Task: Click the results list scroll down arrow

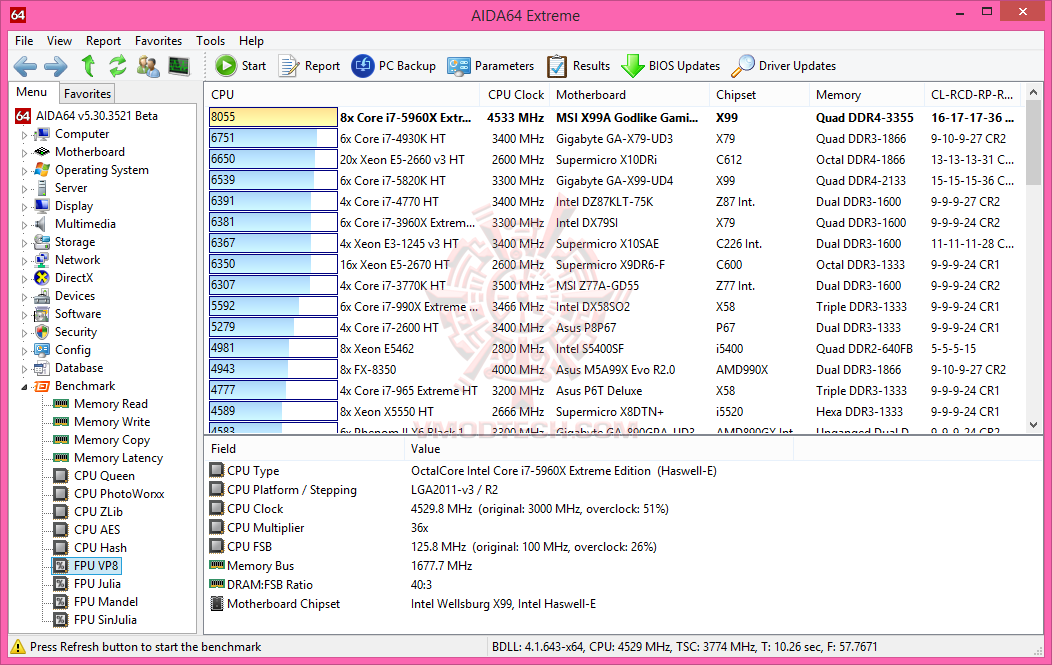Action: click(x=1033, y=425)
